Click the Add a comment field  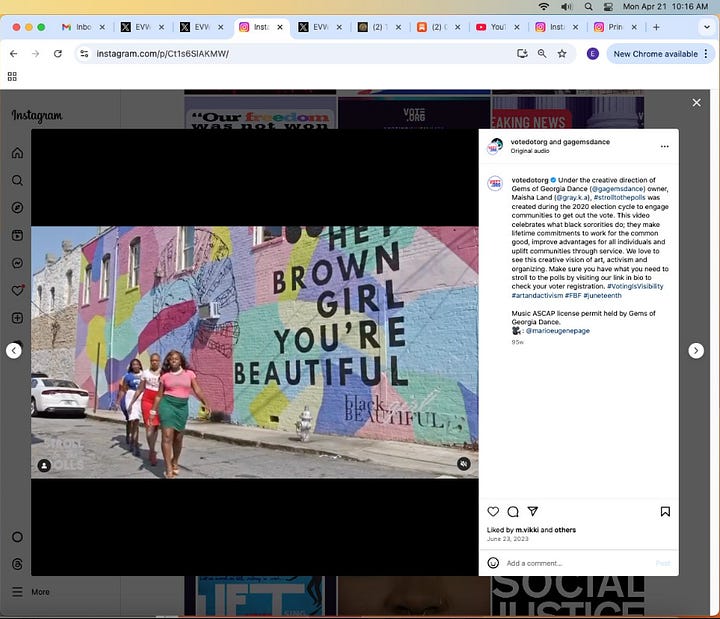point(579,563)
